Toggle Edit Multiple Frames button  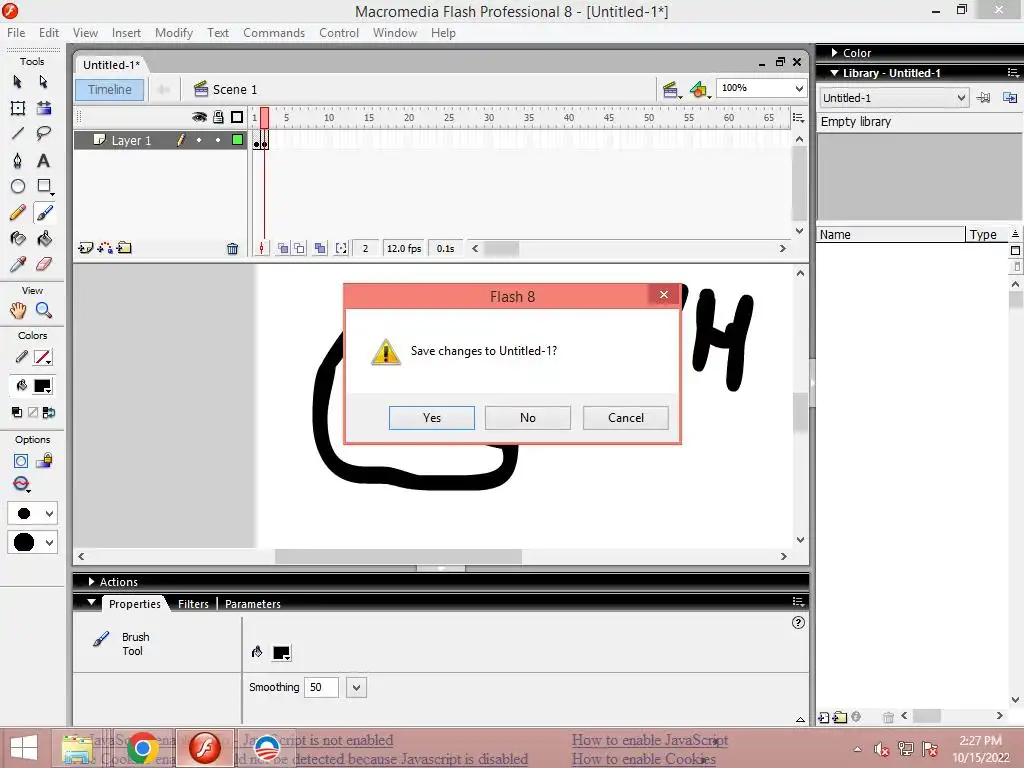click(x=320, y=248)
